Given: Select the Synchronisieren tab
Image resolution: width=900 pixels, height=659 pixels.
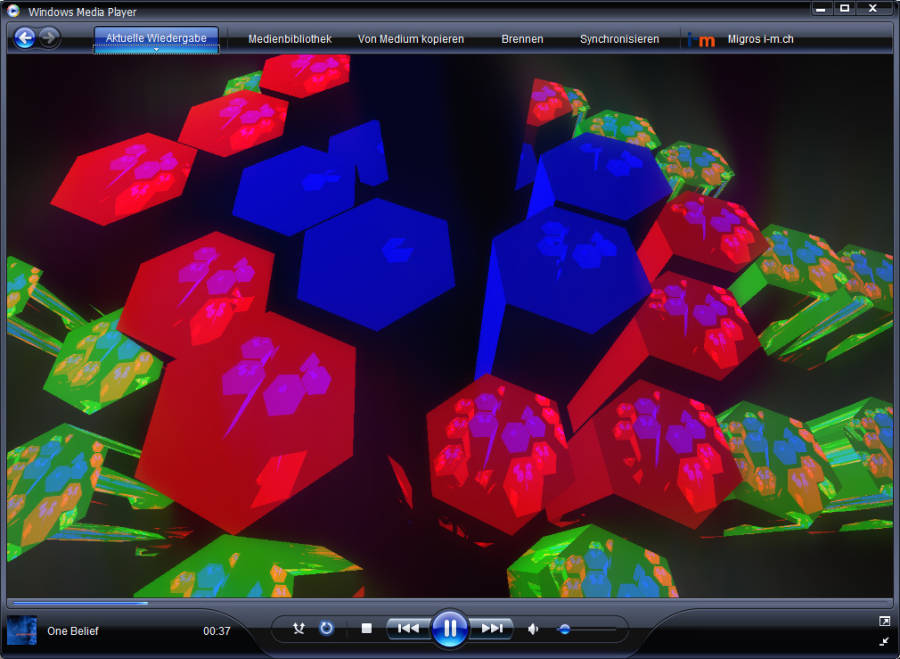Looking at the screenshot, I should 619,39.
